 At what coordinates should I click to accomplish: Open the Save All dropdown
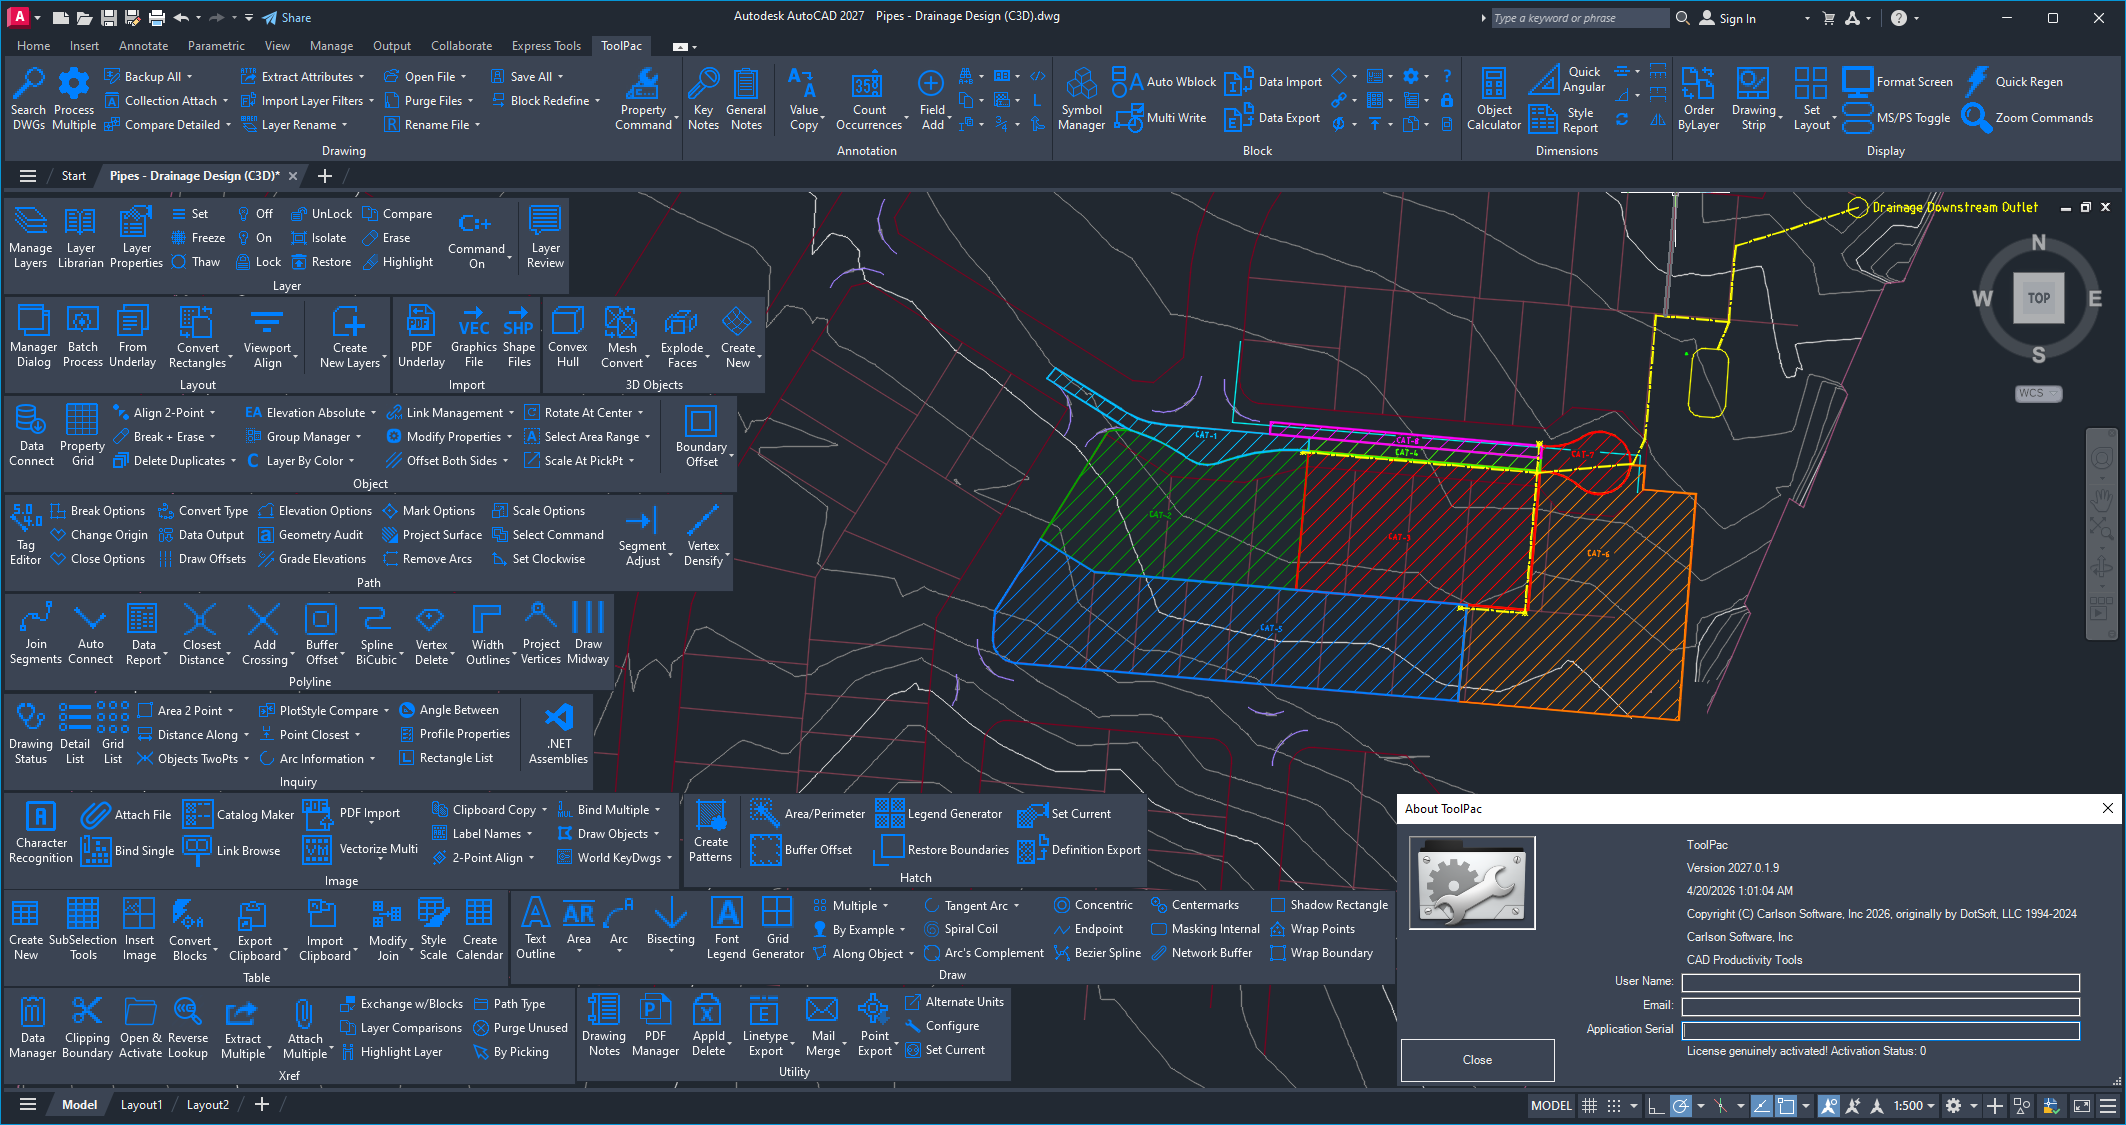click(x=560, y=77)
